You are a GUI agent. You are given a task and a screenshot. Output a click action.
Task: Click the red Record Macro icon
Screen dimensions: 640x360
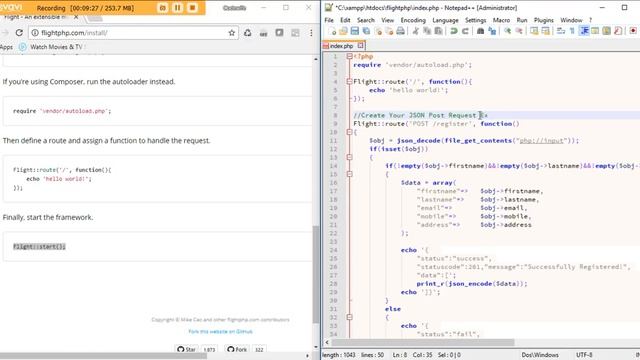[633, 31]
